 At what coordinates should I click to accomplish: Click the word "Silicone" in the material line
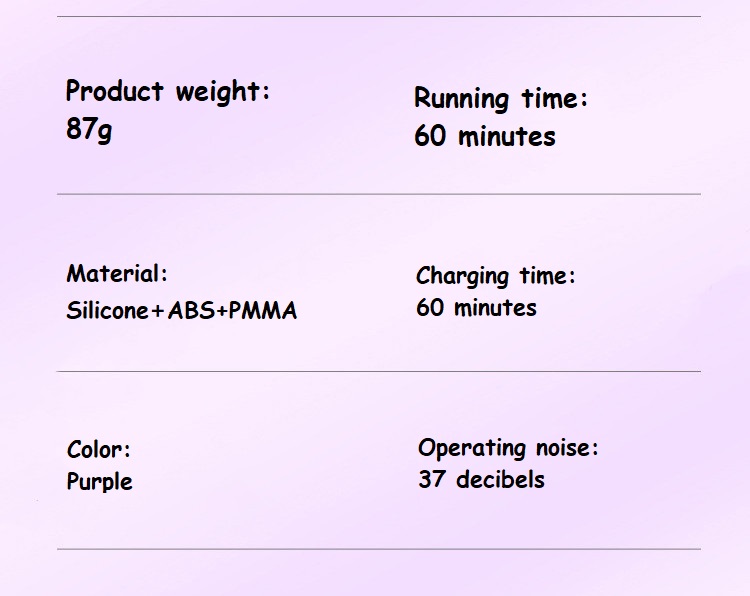point(107,310)
